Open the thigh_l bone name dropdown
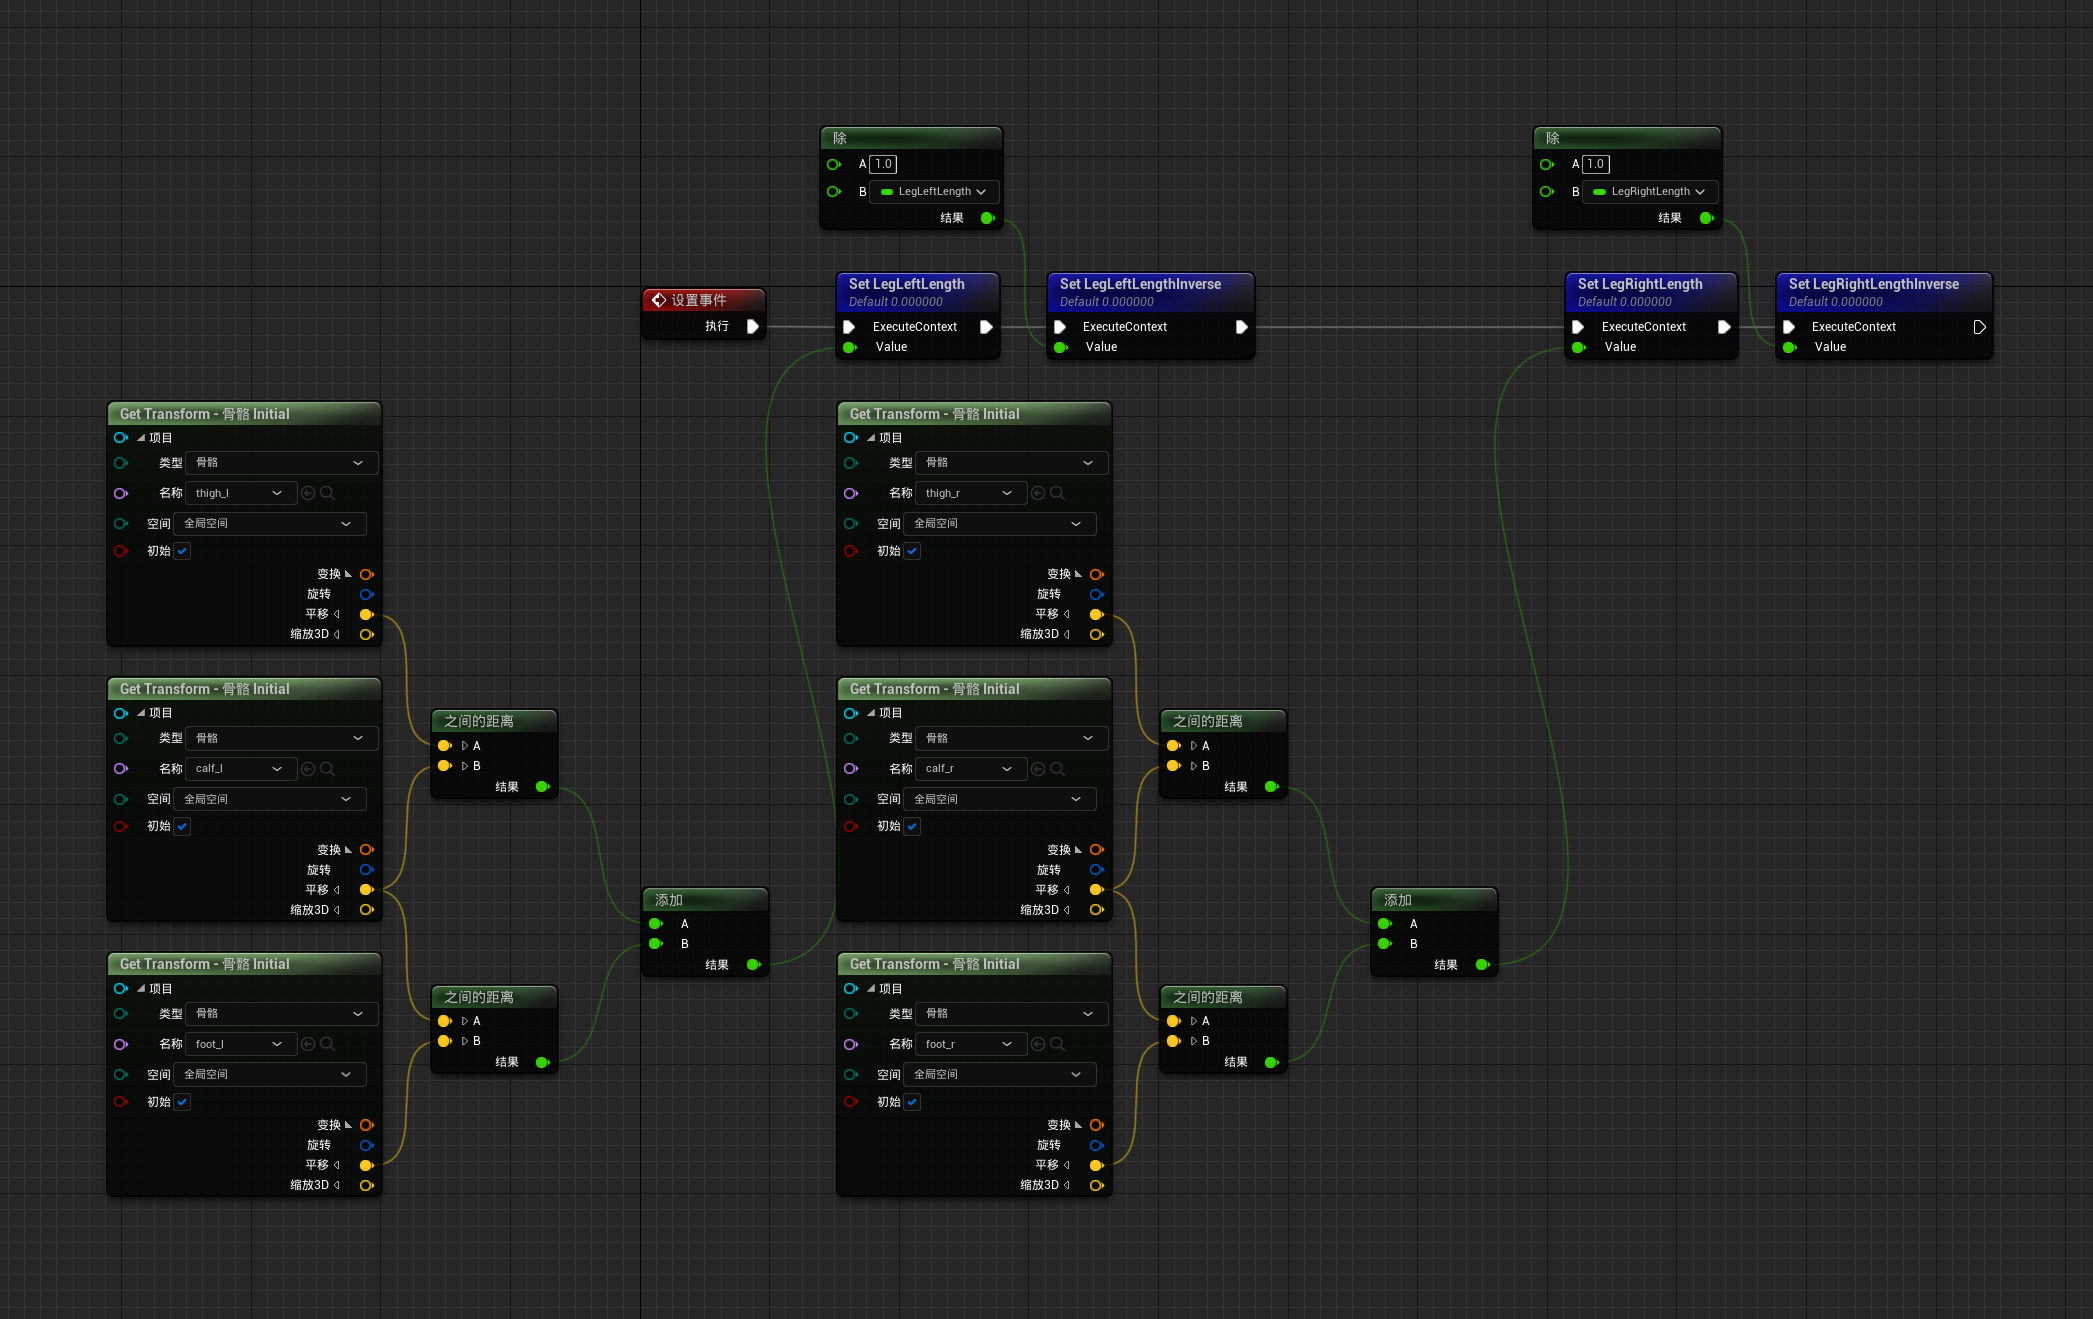 pos(241,493)
